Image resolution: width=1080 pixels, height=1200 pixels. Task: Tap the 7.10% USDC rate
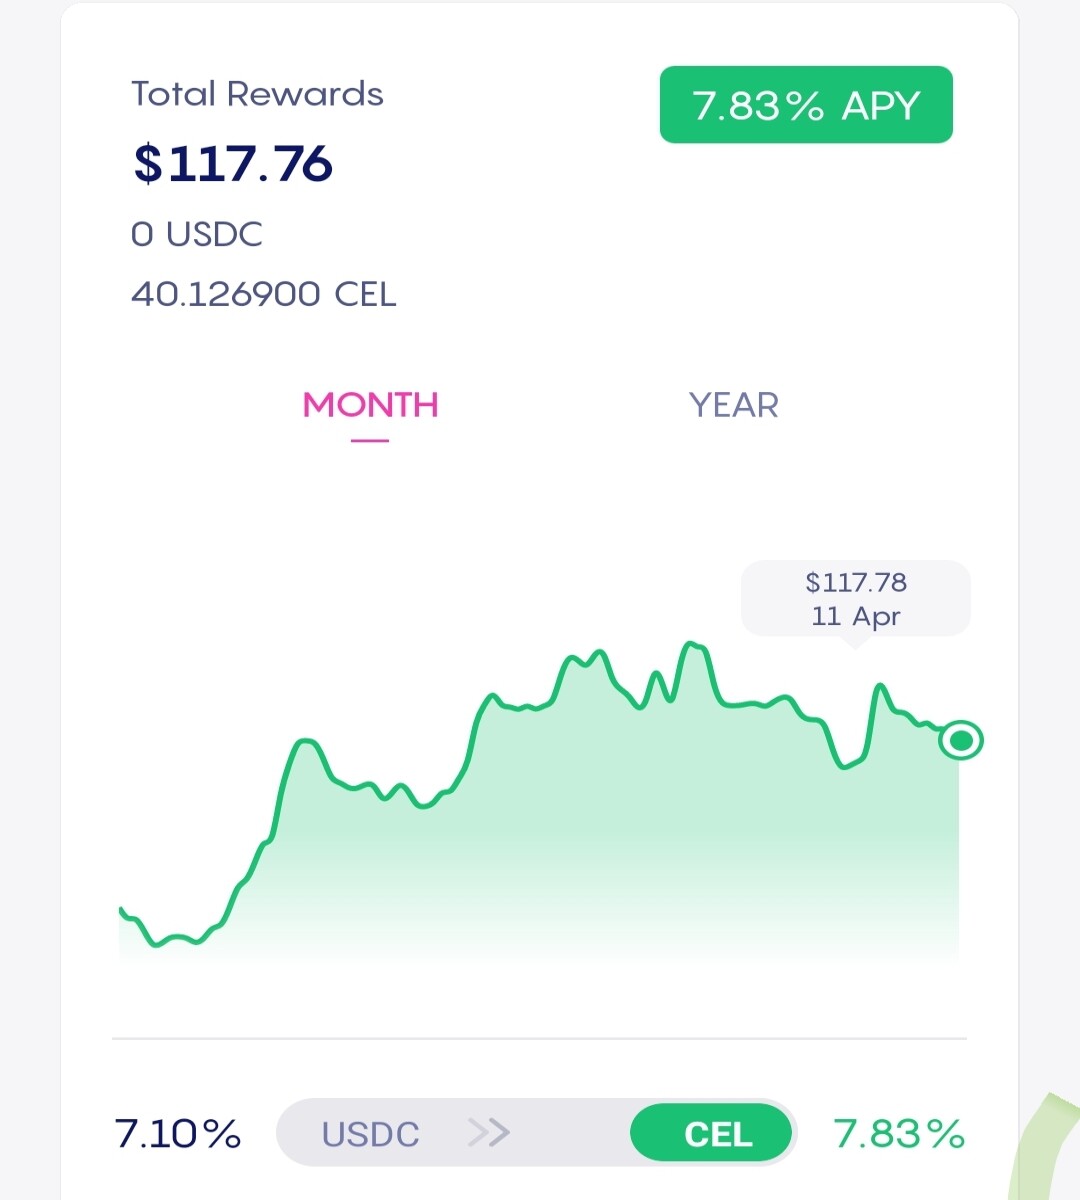[x=178, y=1134]
